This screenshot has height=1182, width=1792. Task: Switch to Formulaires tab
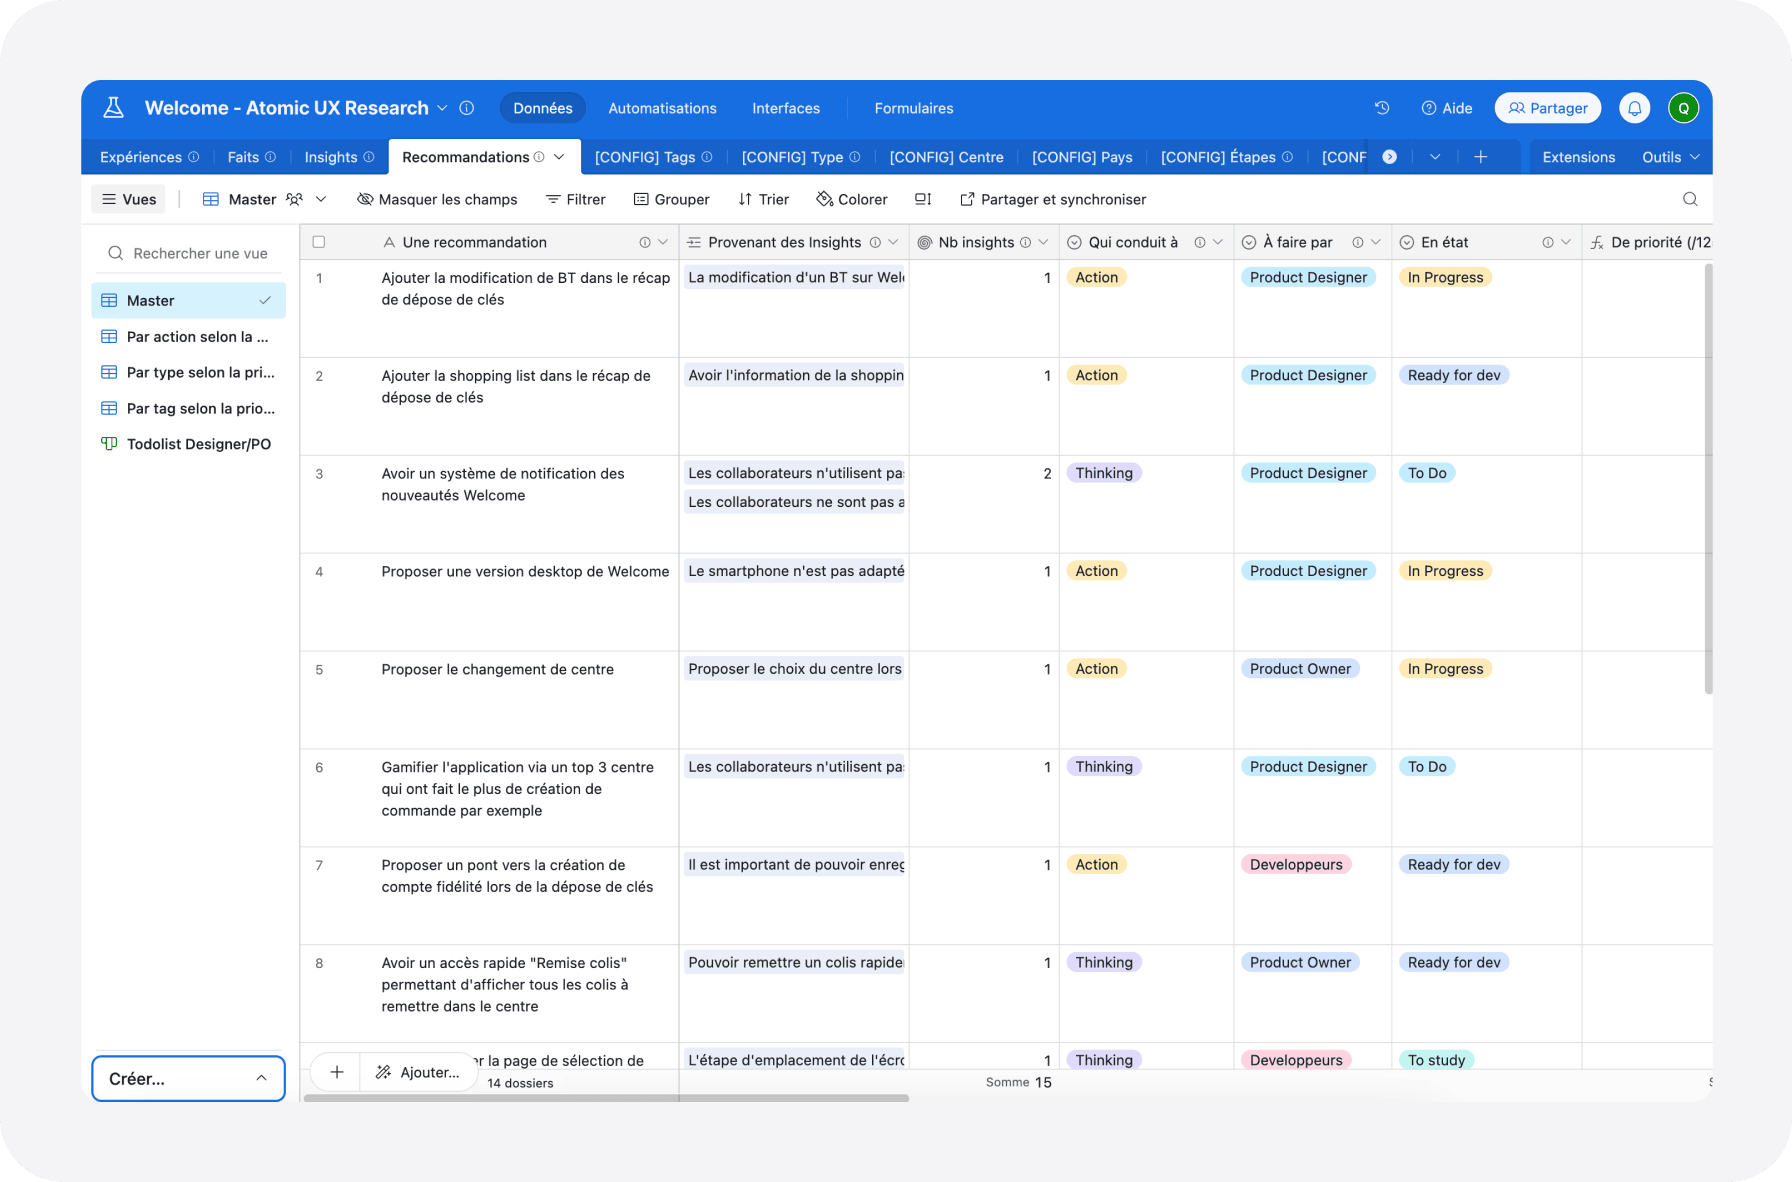[x=914, y=108]
